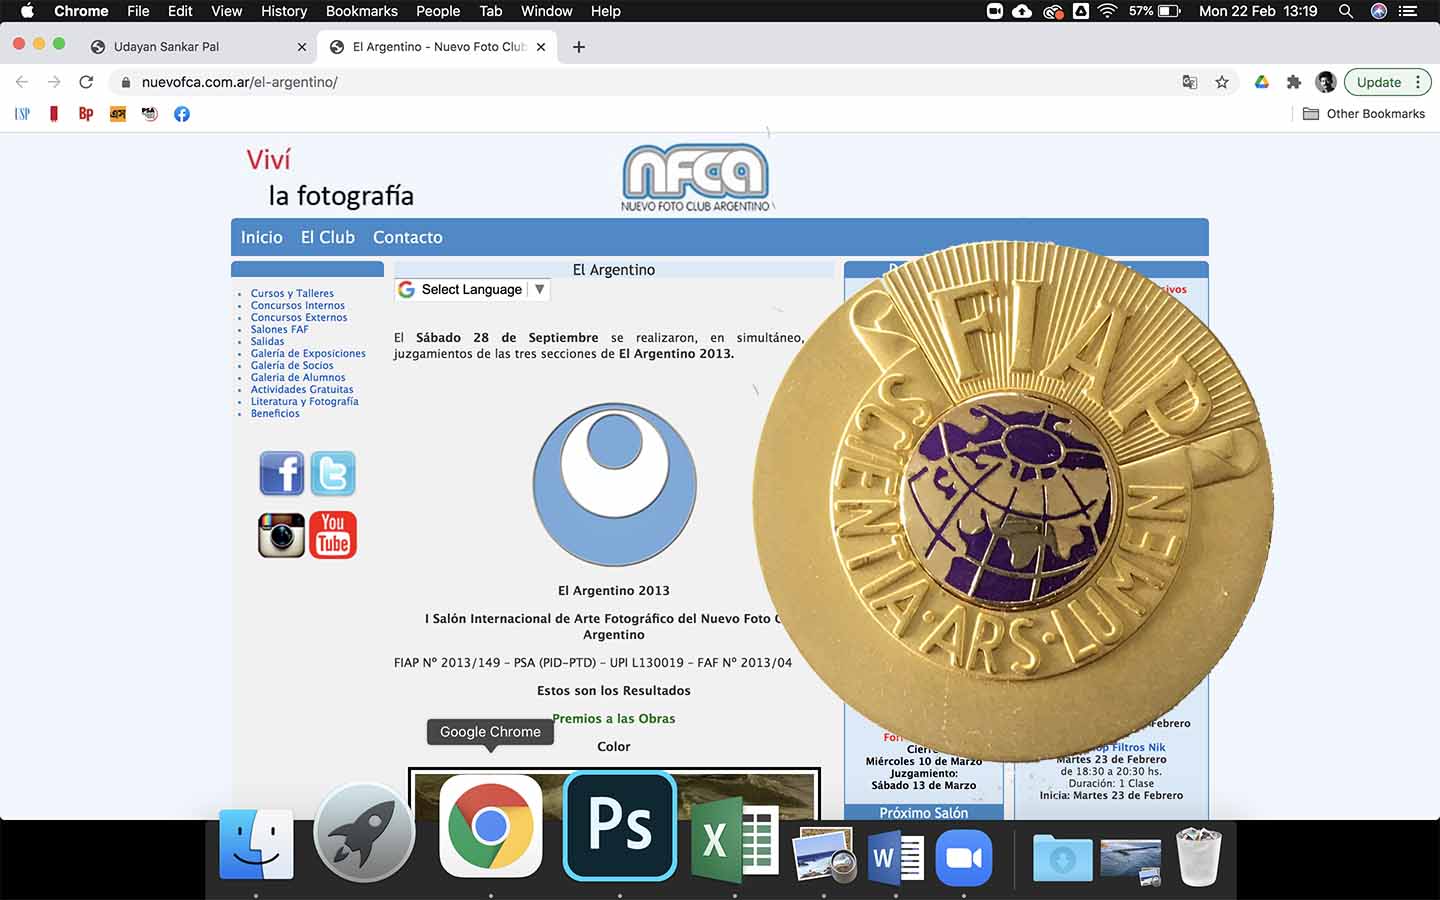
Task: Click the address bar URL field
Action: coord(600,82)
